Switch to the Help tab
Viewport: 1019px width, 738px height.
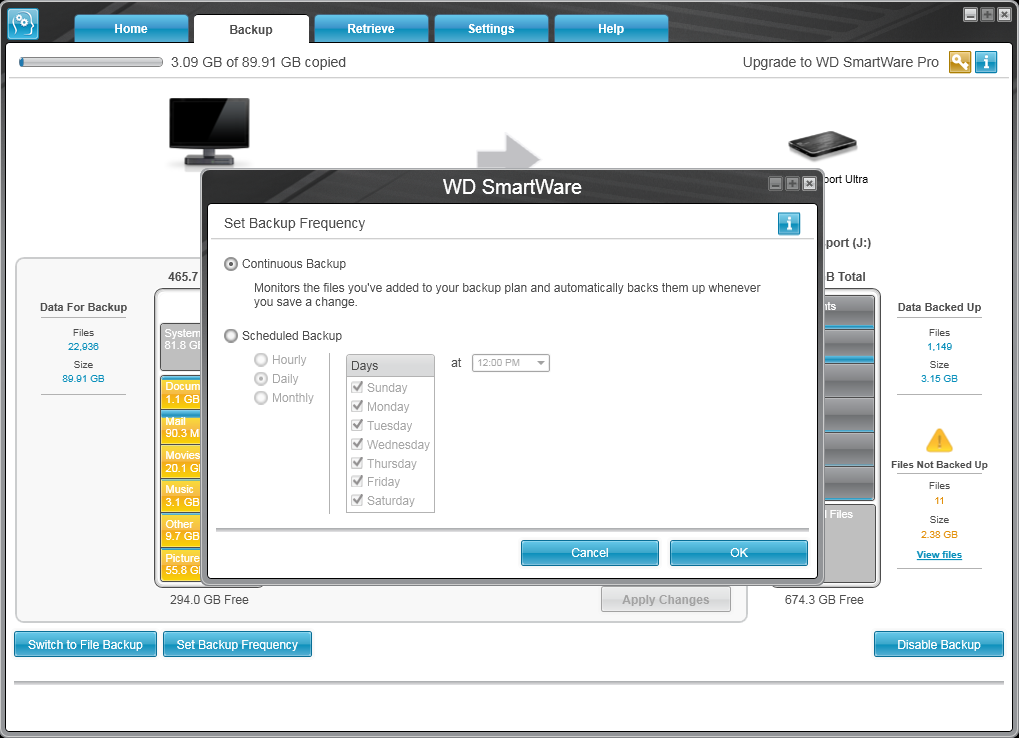(611, 29)
